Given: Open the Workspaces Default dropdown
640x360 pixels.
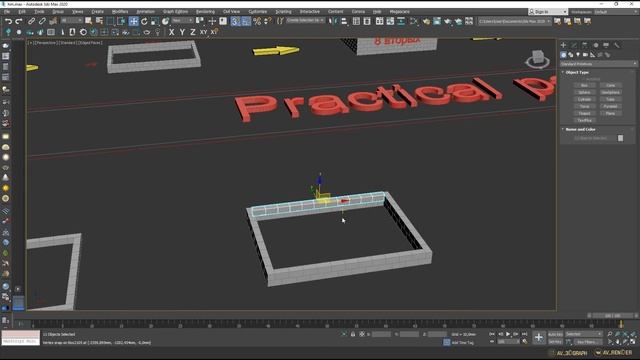Looking at the screenshot, I should (x=615, y=12).
